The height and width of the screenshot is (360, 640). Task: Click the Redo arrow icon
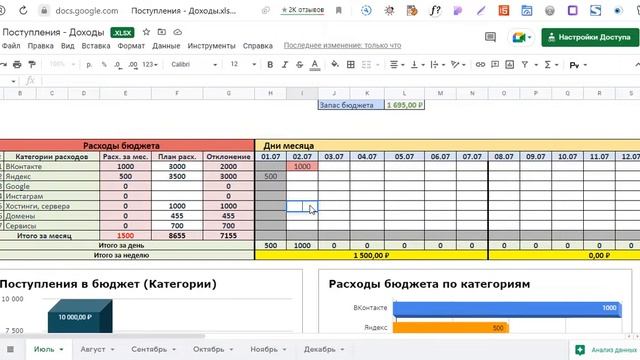(3, 64)
